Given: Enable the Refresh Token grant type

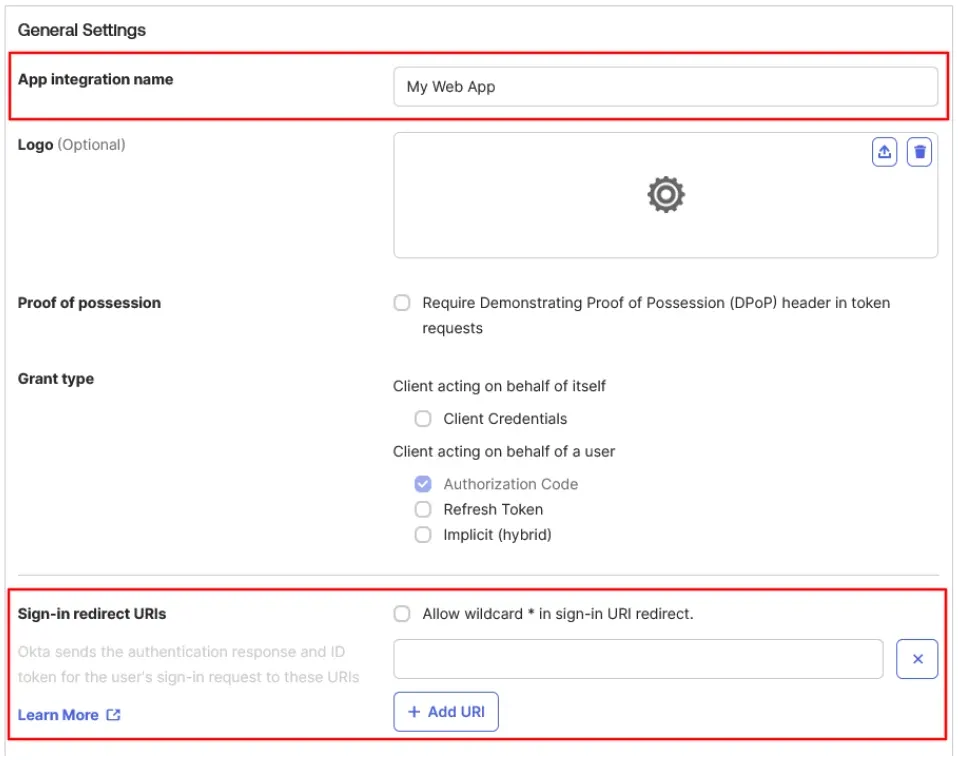Looking at the screenshot, I should tap(423, 509).
